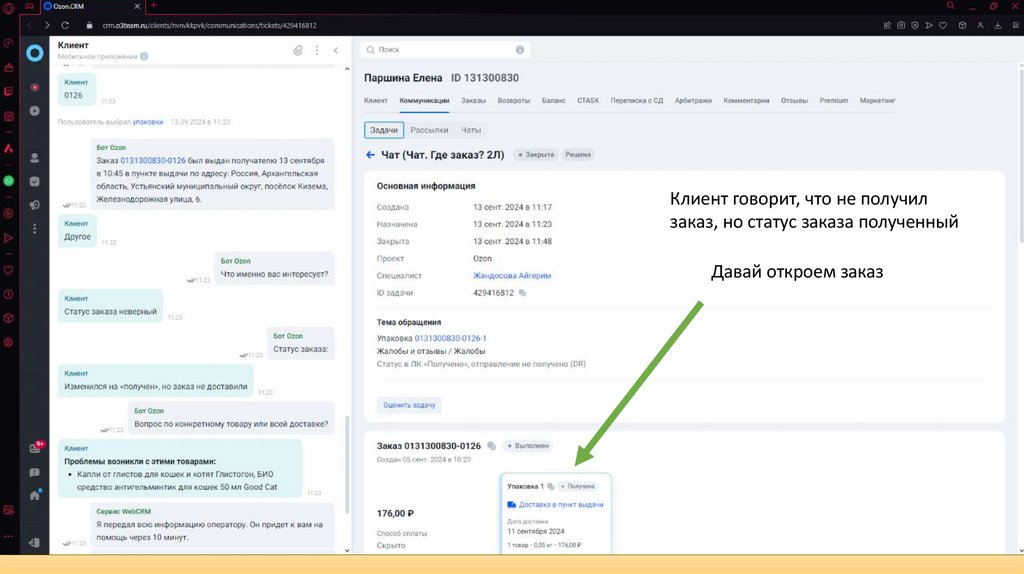Click the info icon beside Мобильное приложение
This screenshot has height=574, width=1024.
coord(144,57)
